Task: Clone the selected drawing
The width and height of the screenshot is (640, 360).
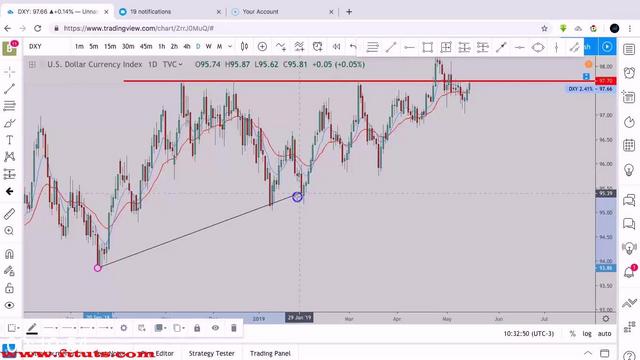Action: tap(142, 328)
